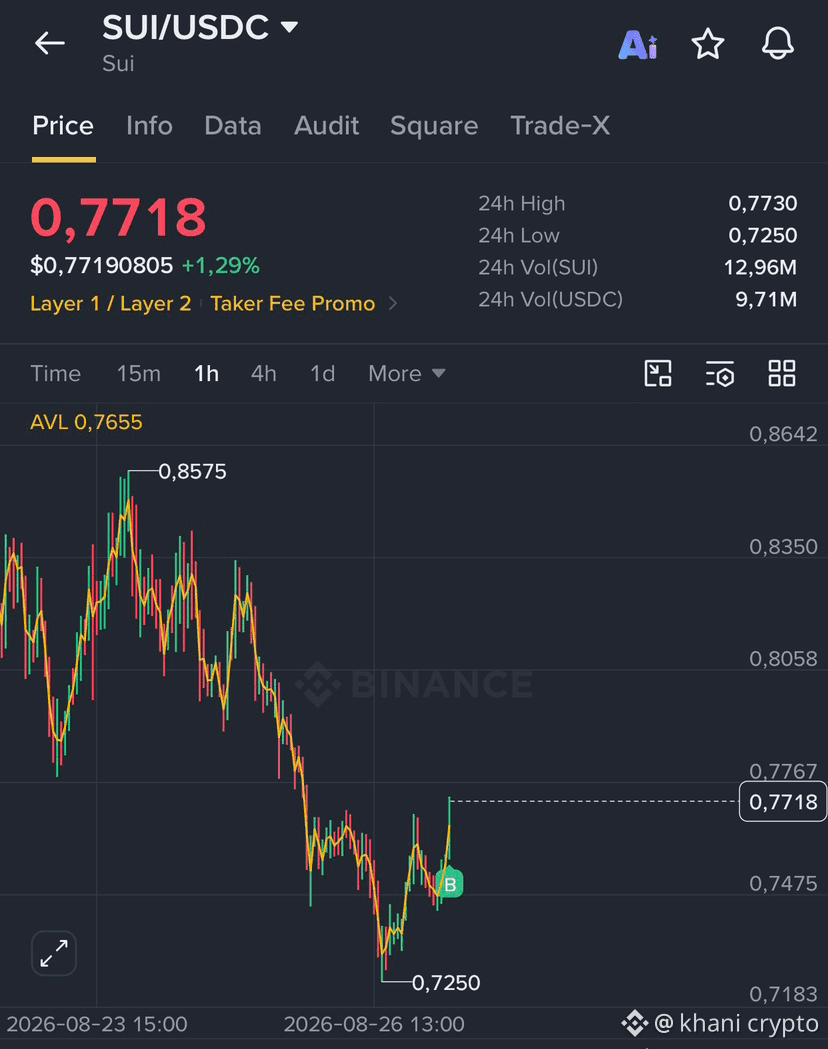The width and height of the screenshot is (828, 1049).
Task: Click the 24h High value 0,7730
Action: point(762,203)
